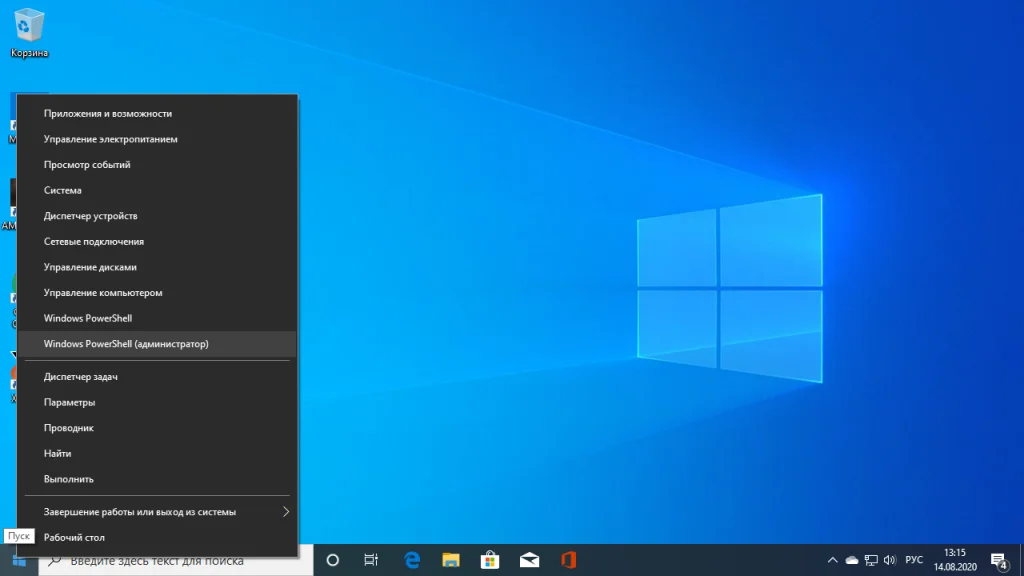Choose 'Управление дисками' in context menu
Image resolution: width=1024 pixels, height=576 pixels.
pos(90,267)
